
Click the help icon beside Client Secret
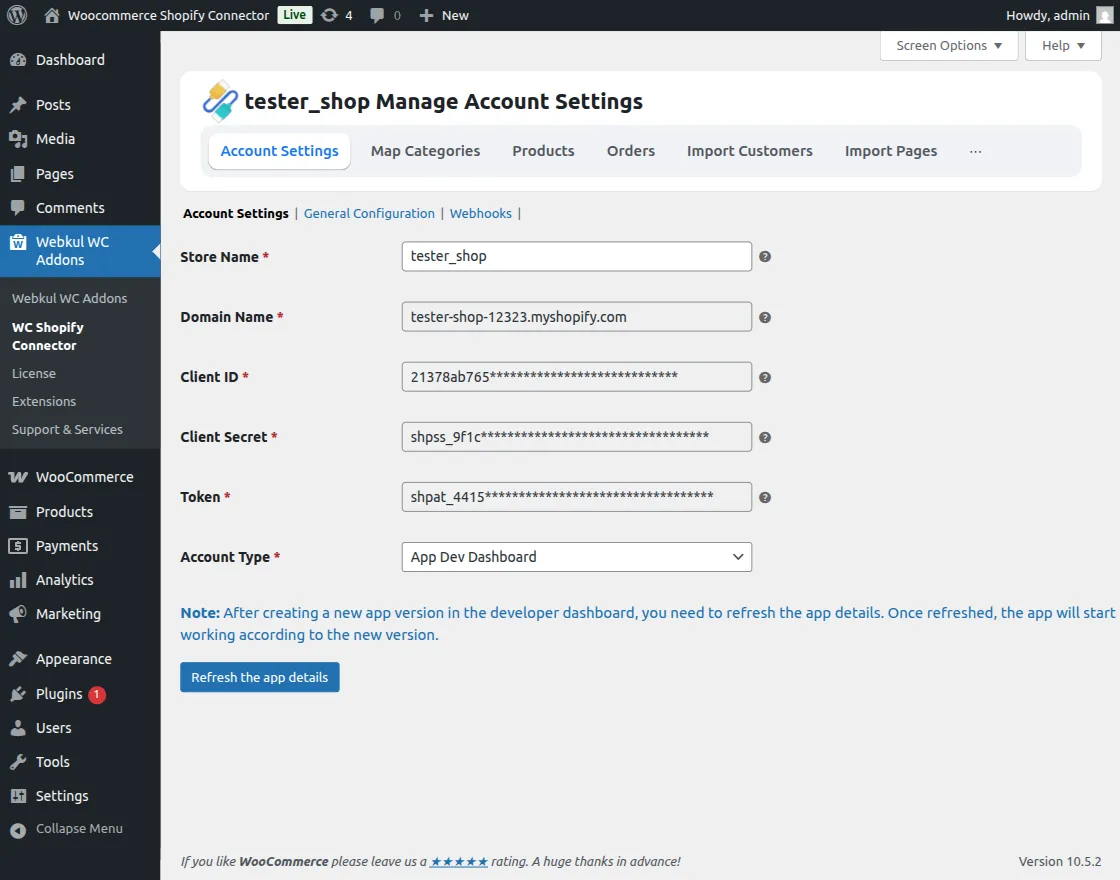(x=765, y=437)
